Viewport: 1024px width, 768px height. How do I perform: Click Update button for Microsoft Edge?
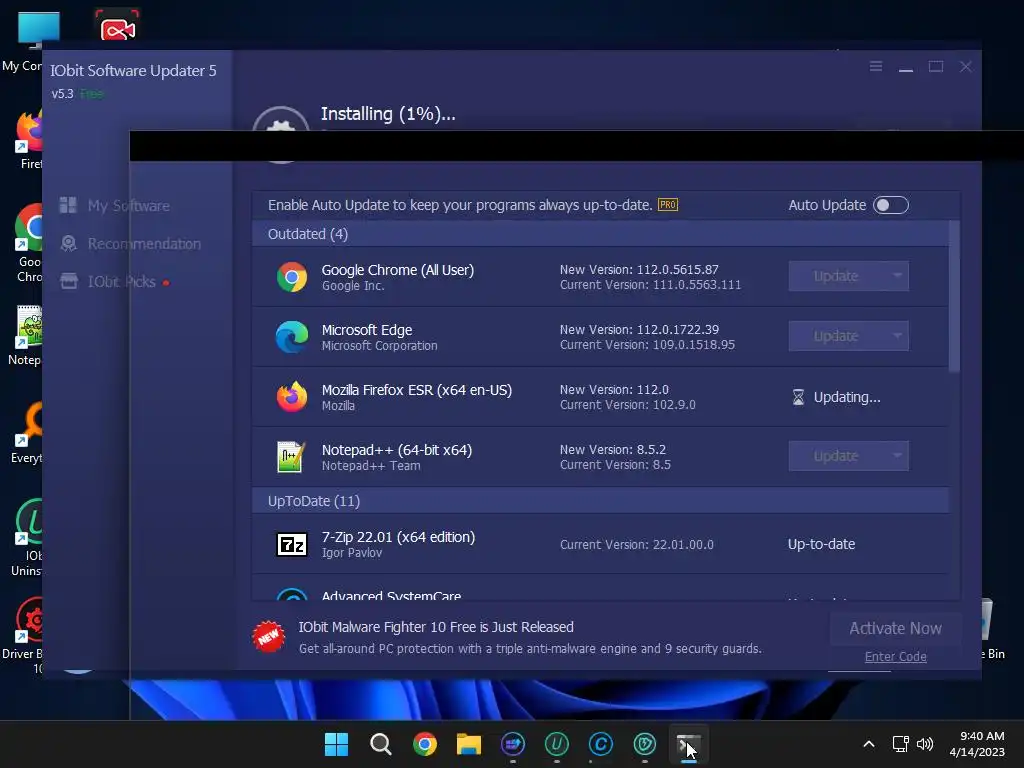(x=836, y=336)
